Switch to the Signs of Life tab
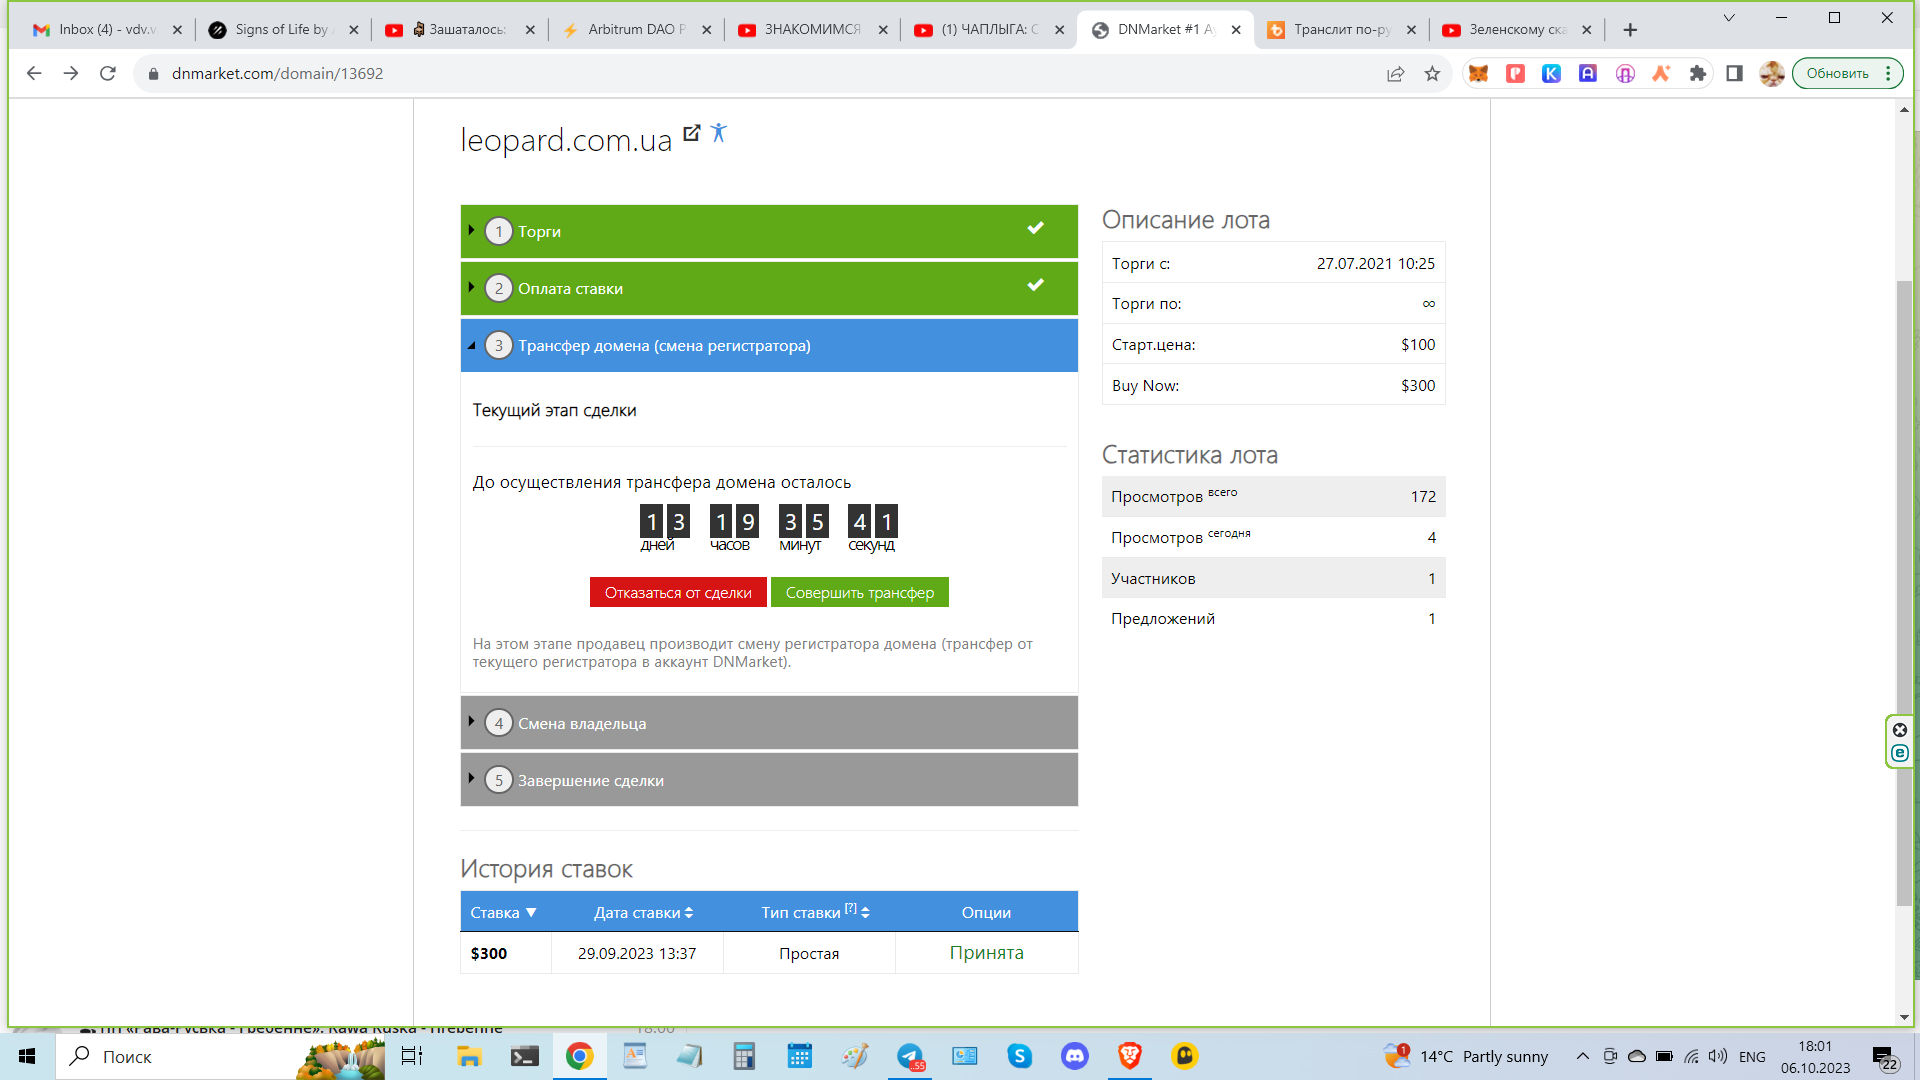 click(x=284, y=29)
